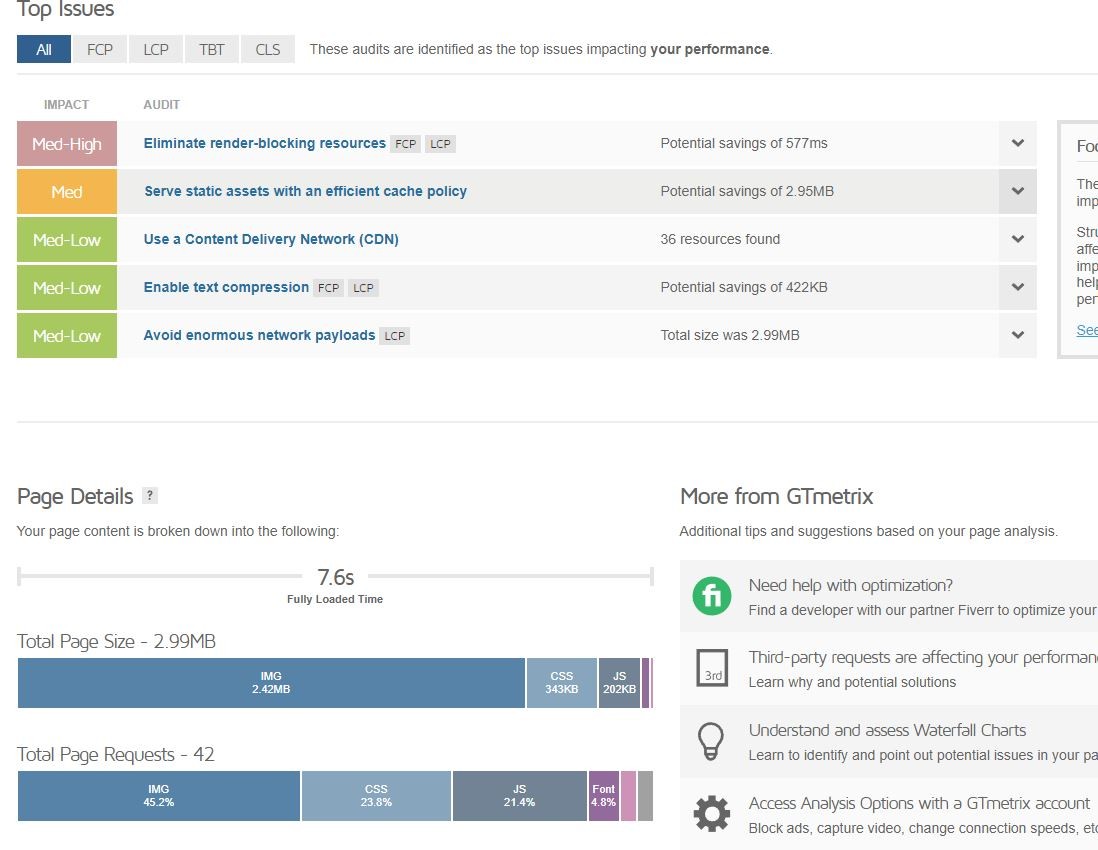Expand the Content Delivery Network audit chevron
Viewport: 1098px width, 850px height.
tap(1017, 239)
